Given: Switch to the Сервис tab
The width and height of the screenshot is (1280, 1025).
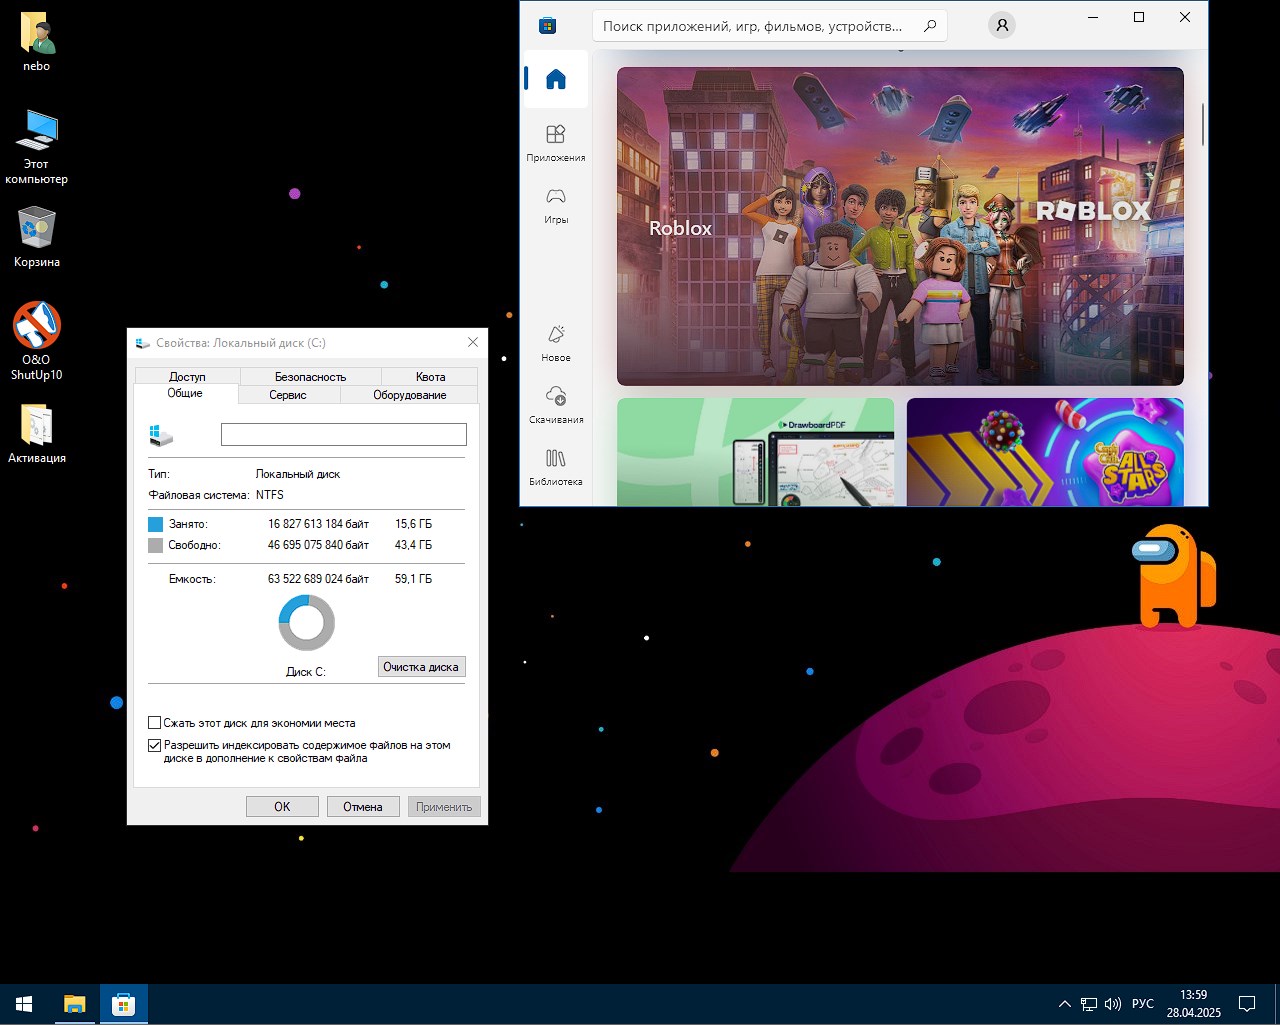Looking at the screenshot, I should click(x=287, y=394).
